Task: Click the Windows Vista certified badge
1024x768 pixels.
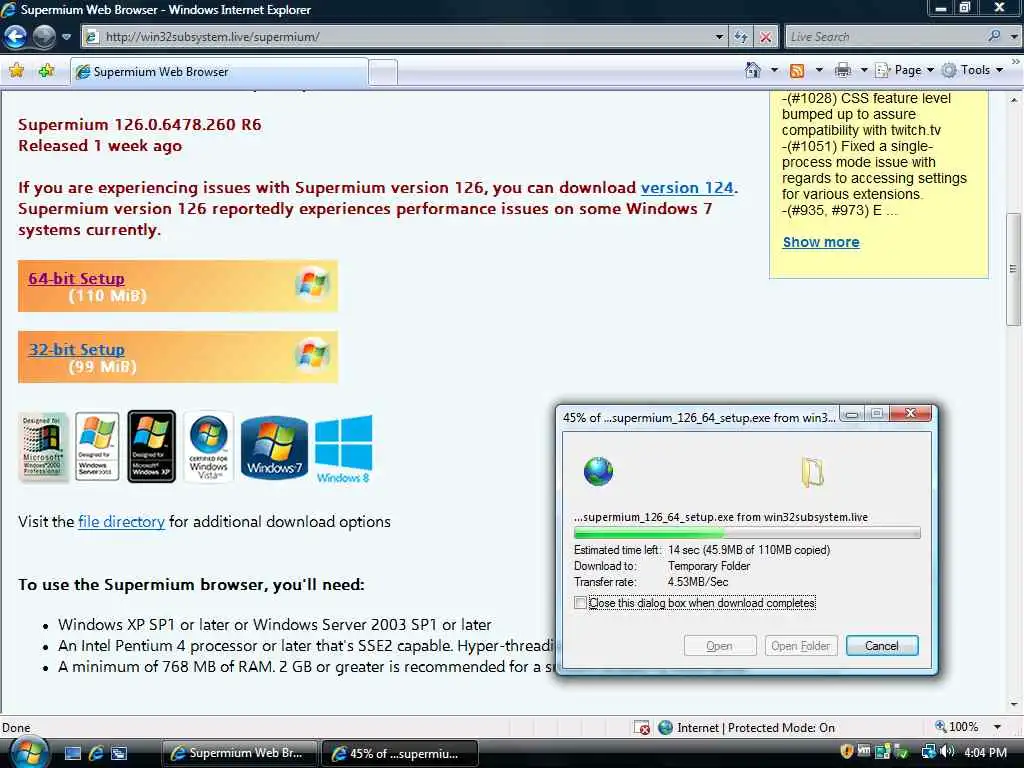Action: tap(208, 447)
